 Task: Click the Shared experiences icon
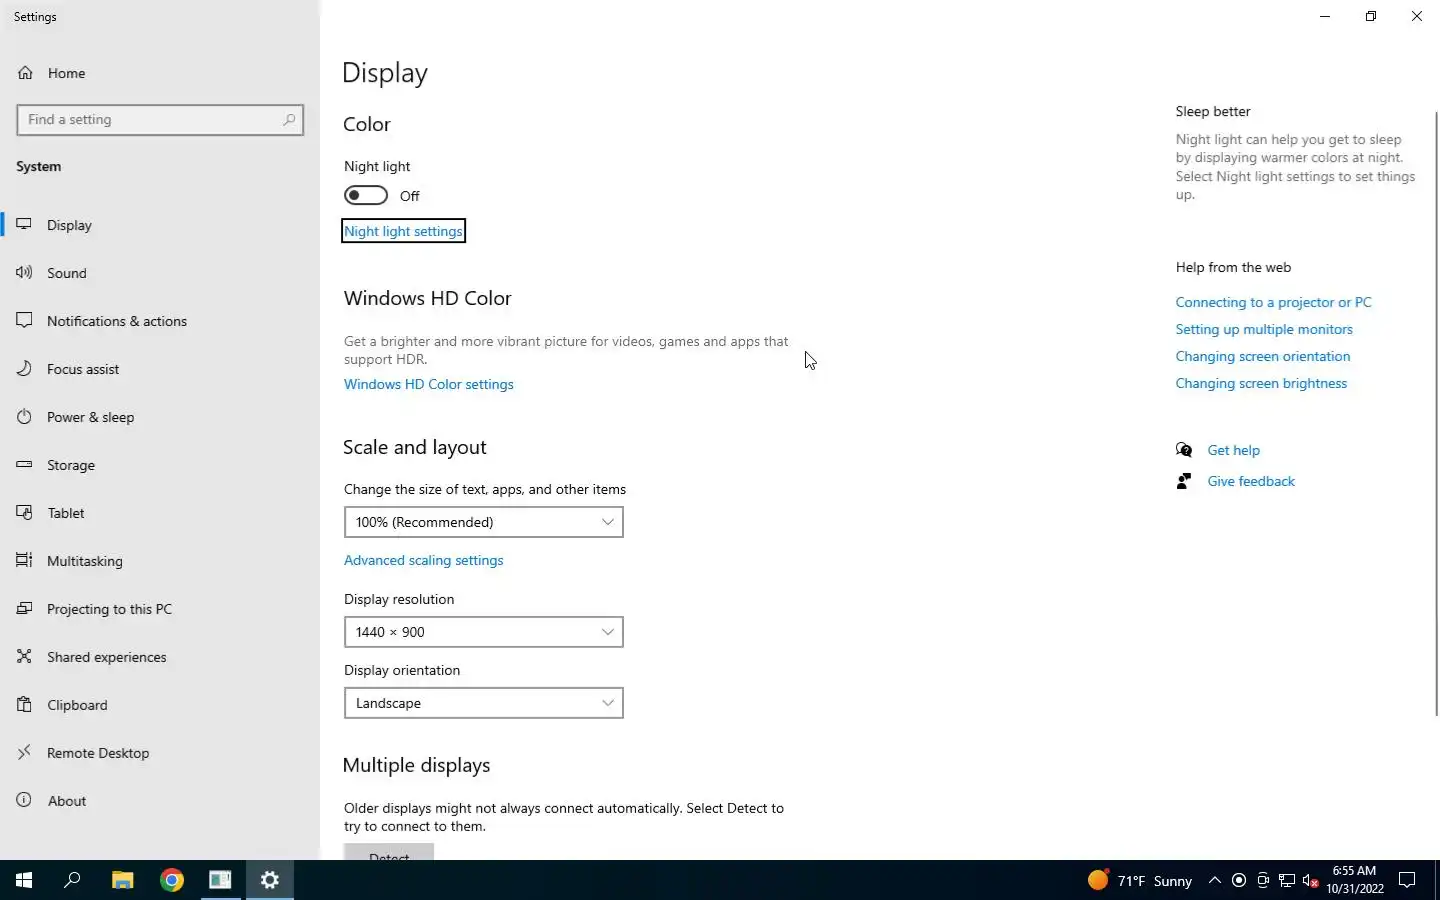pyautogui.click(x=25, y=656)
